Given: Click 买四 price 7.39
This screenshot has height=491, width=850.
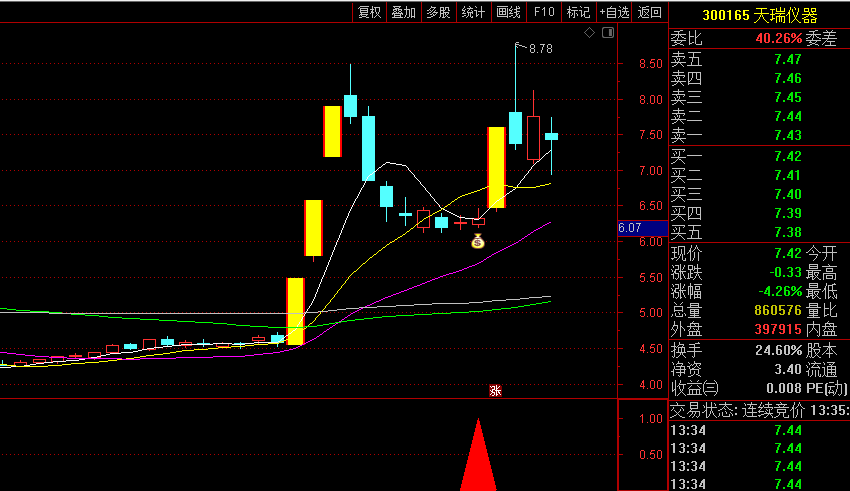Looking at the screenshot, I should (788, 214).
